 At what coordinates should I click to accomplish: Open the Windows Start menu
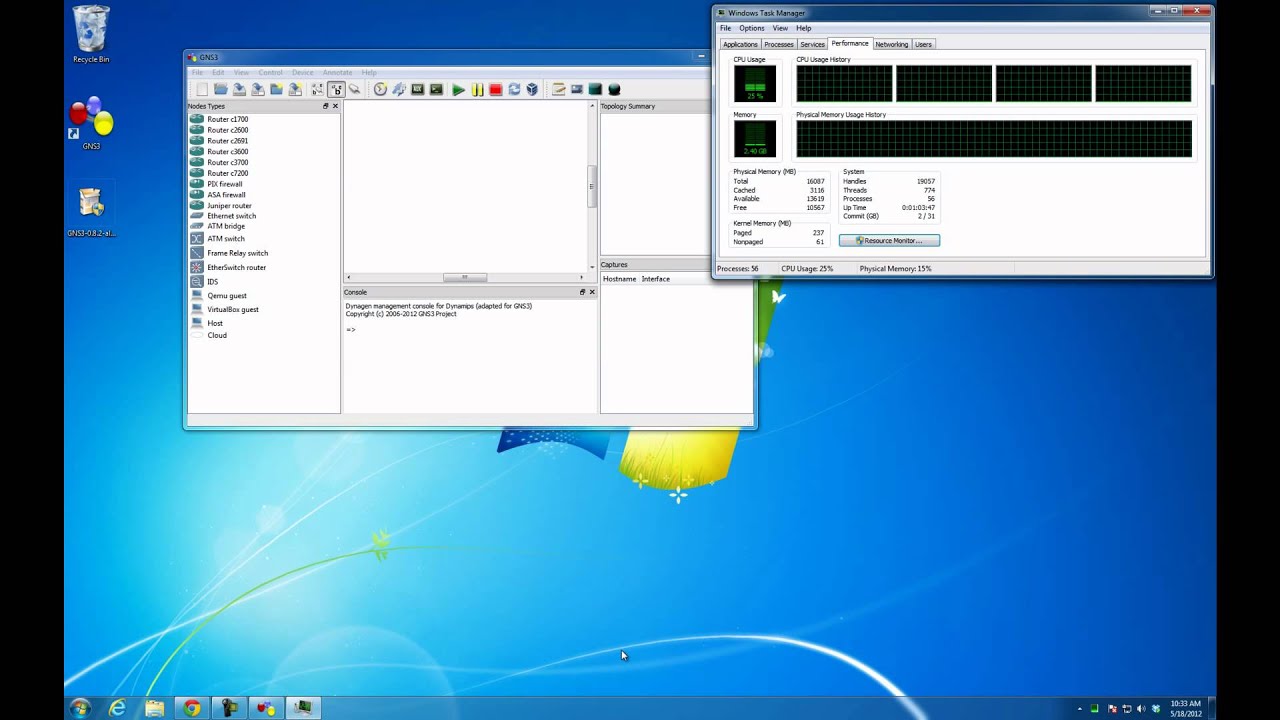[x=80, y=708]
